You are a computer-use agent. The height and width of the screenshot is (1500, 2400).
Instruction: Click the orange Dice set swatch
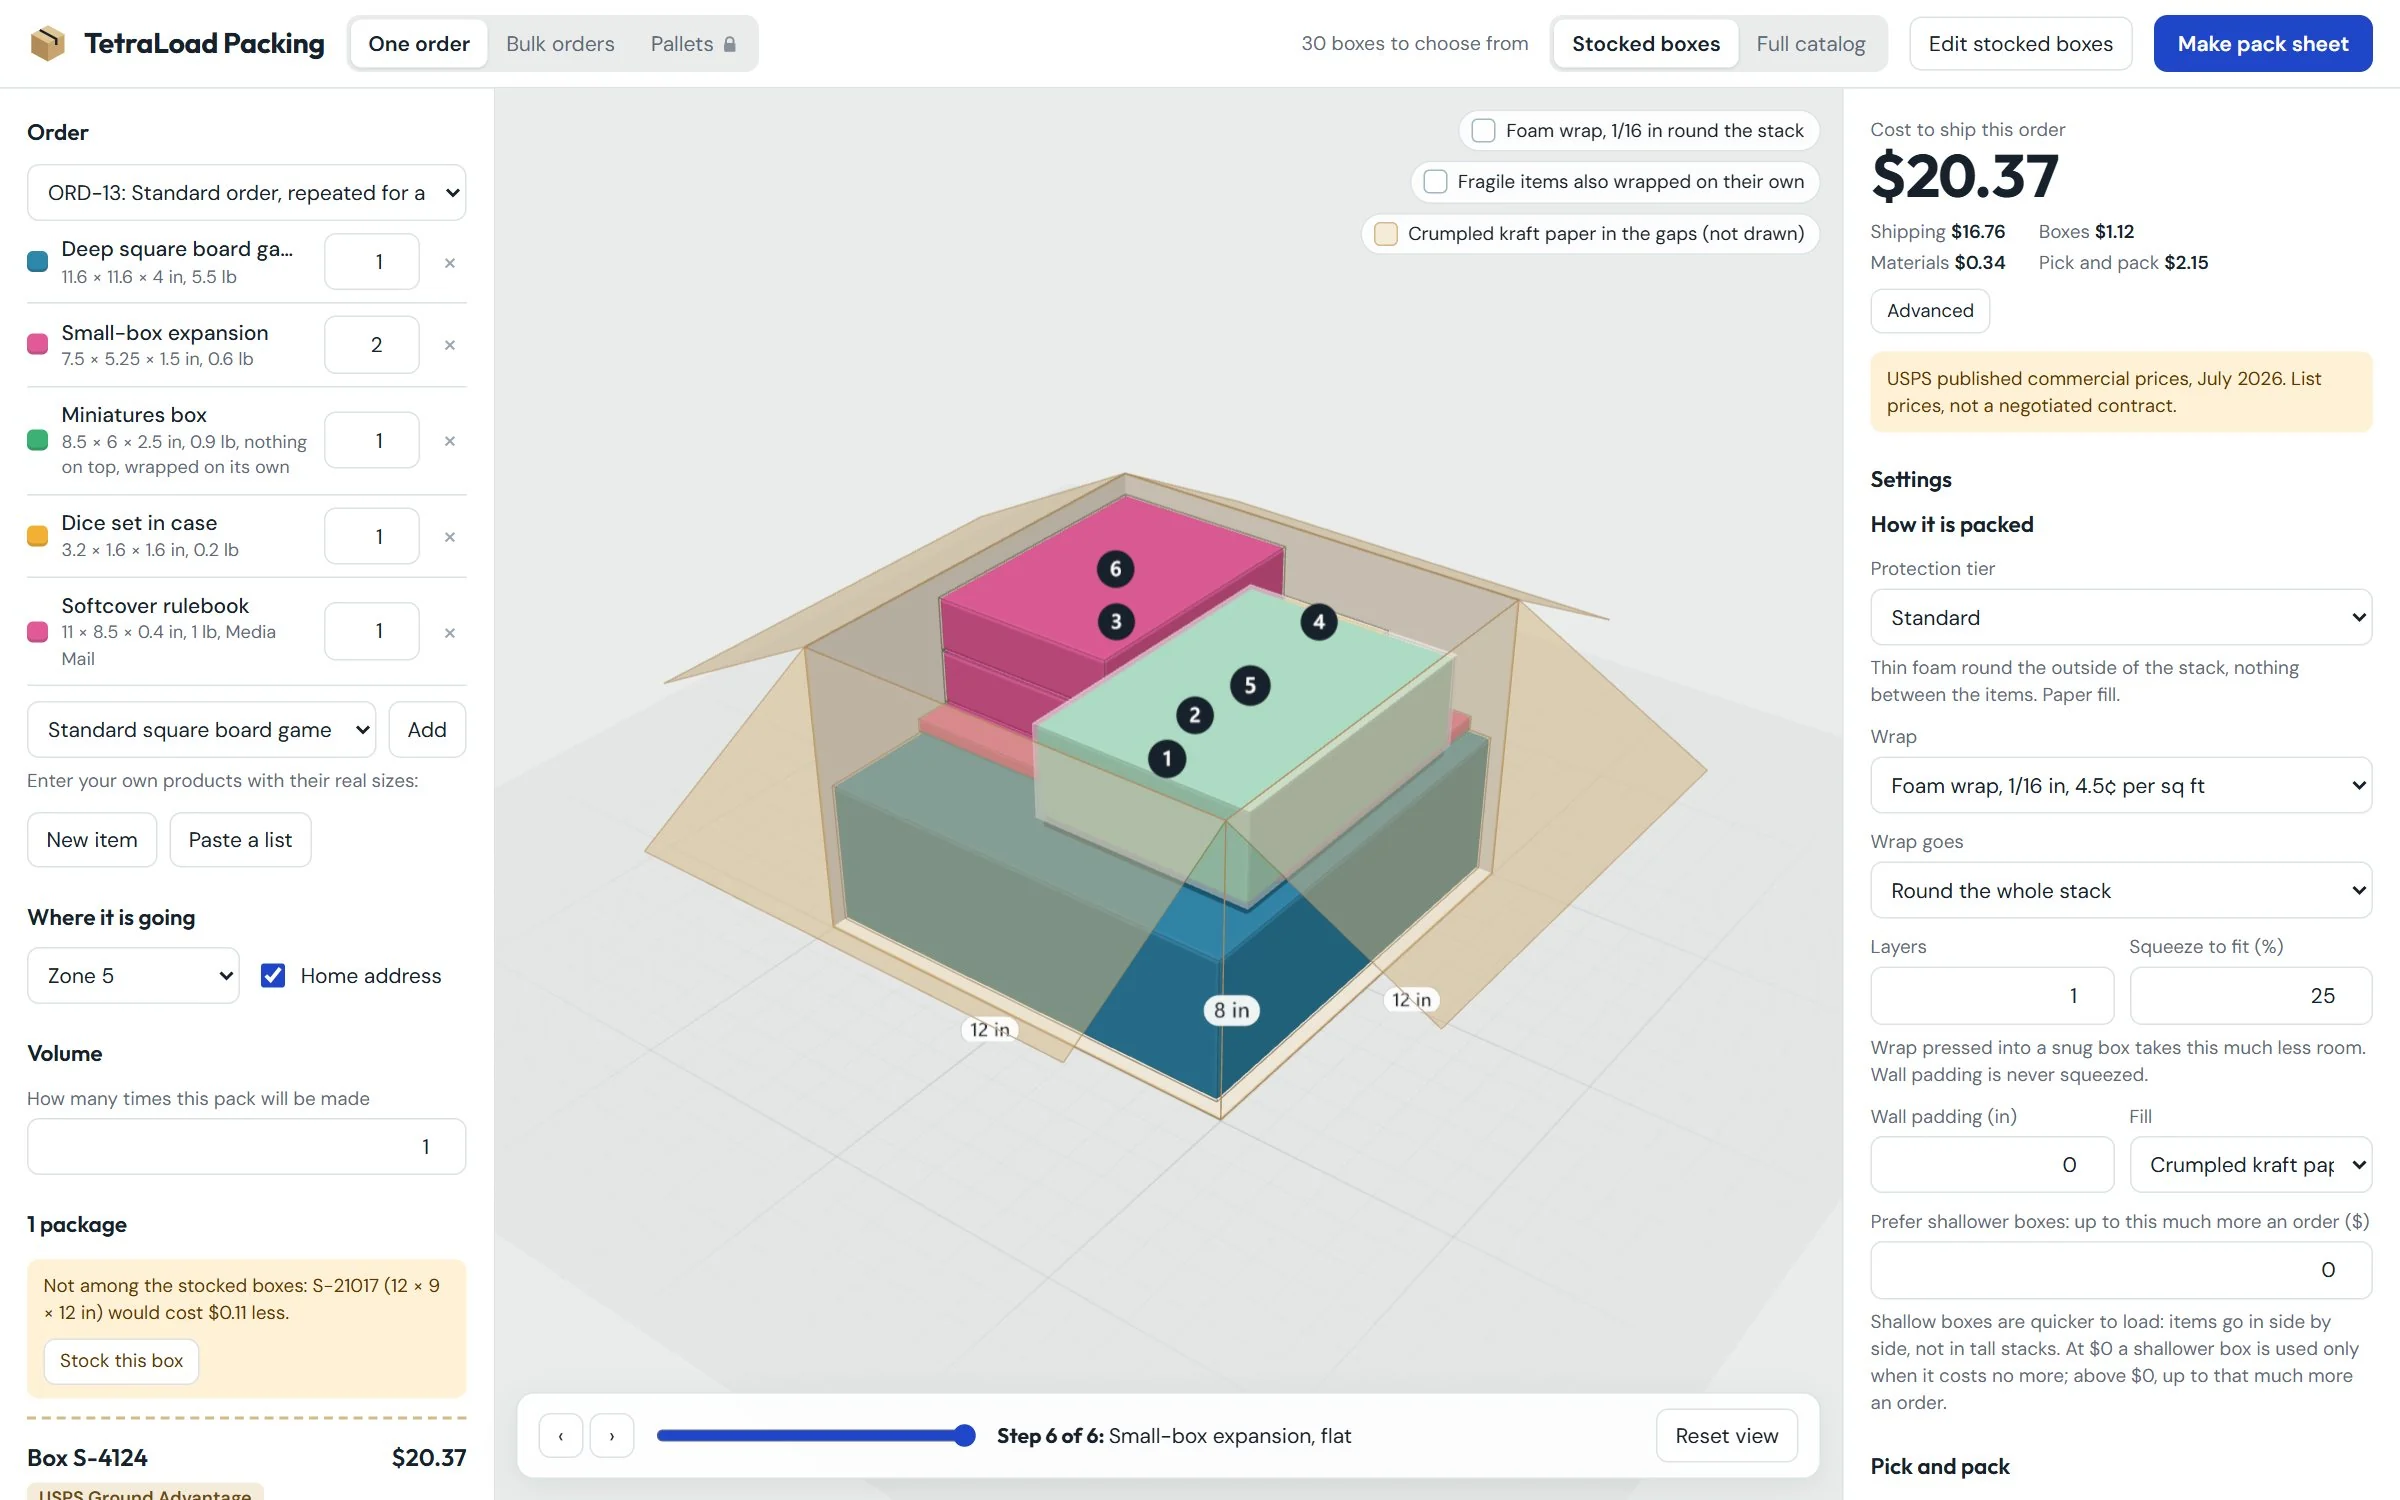pos(38,536)
